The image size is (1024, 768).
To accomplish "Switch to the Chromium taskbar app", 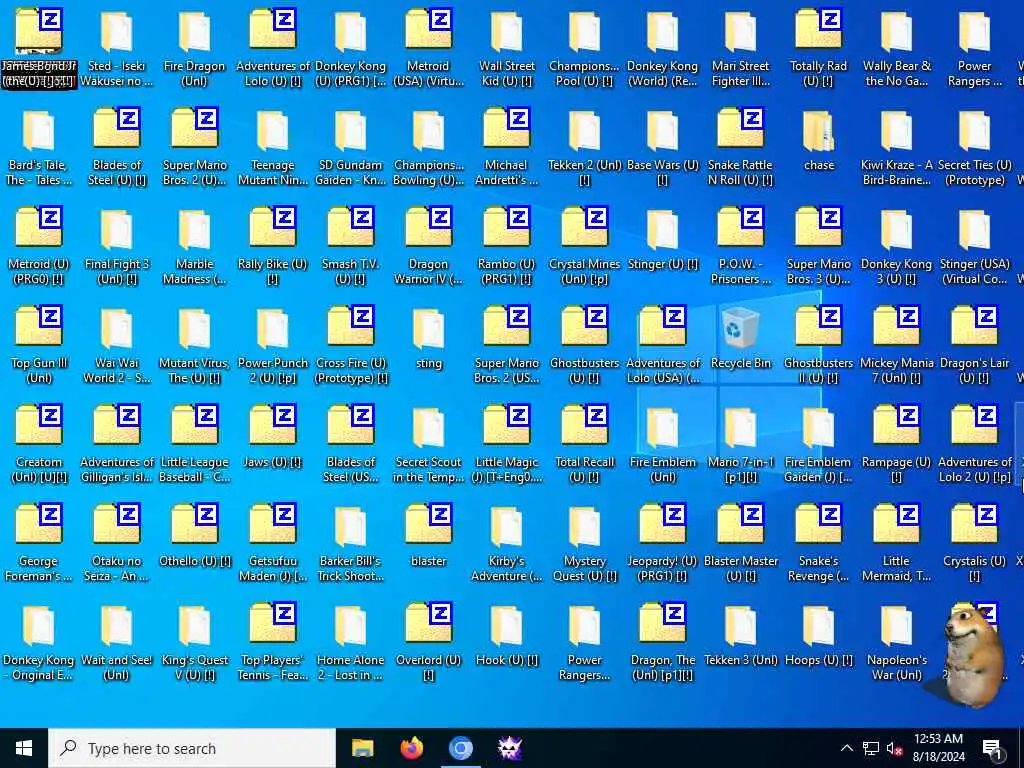I will (460, 748).
